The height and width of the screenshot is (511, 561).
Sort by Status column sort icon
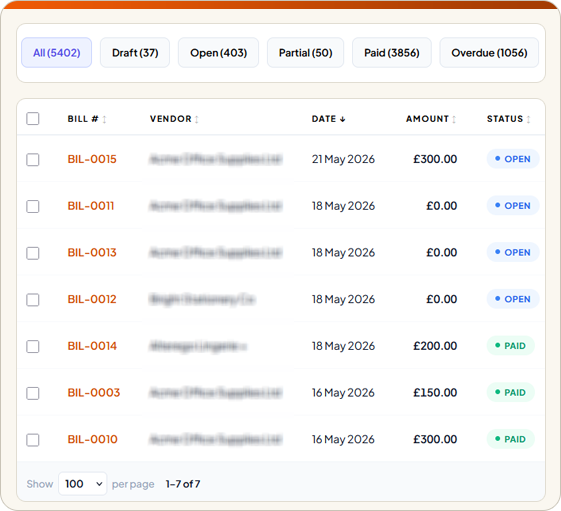point(528,119)
